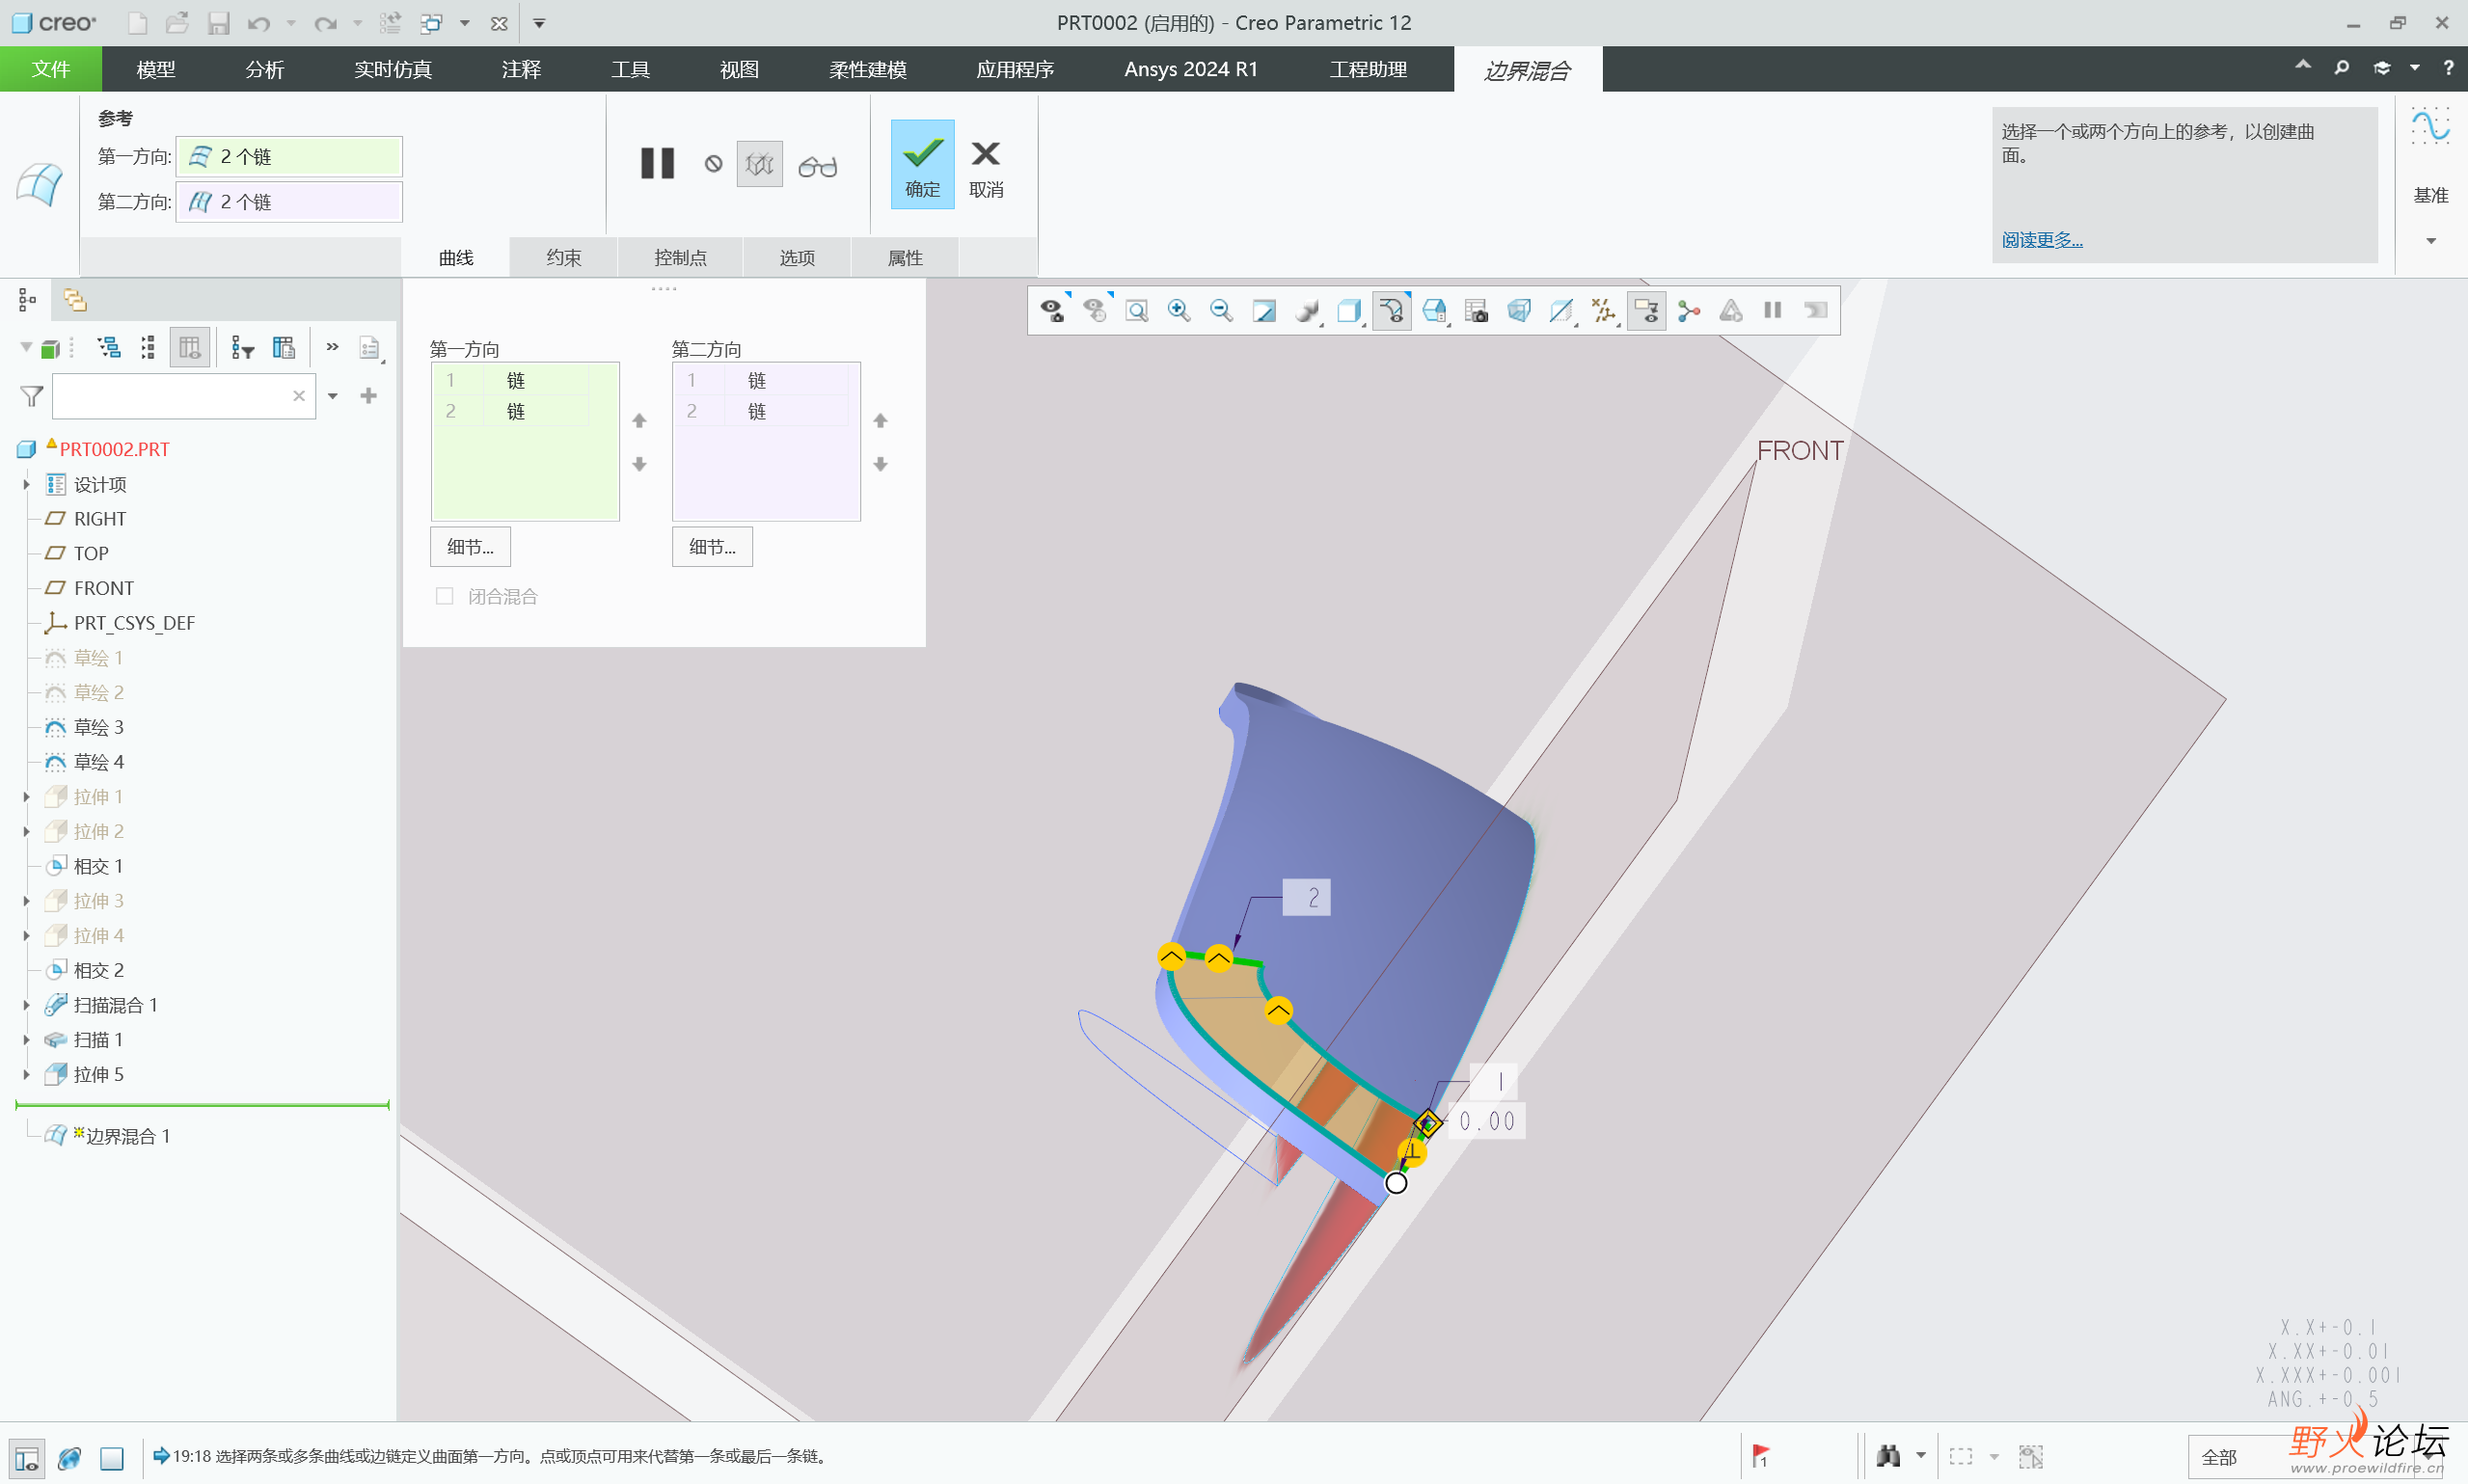This screenshot has height=1484, width=2468.
Task: Toggle the mesh preview button
Action: 760,164
